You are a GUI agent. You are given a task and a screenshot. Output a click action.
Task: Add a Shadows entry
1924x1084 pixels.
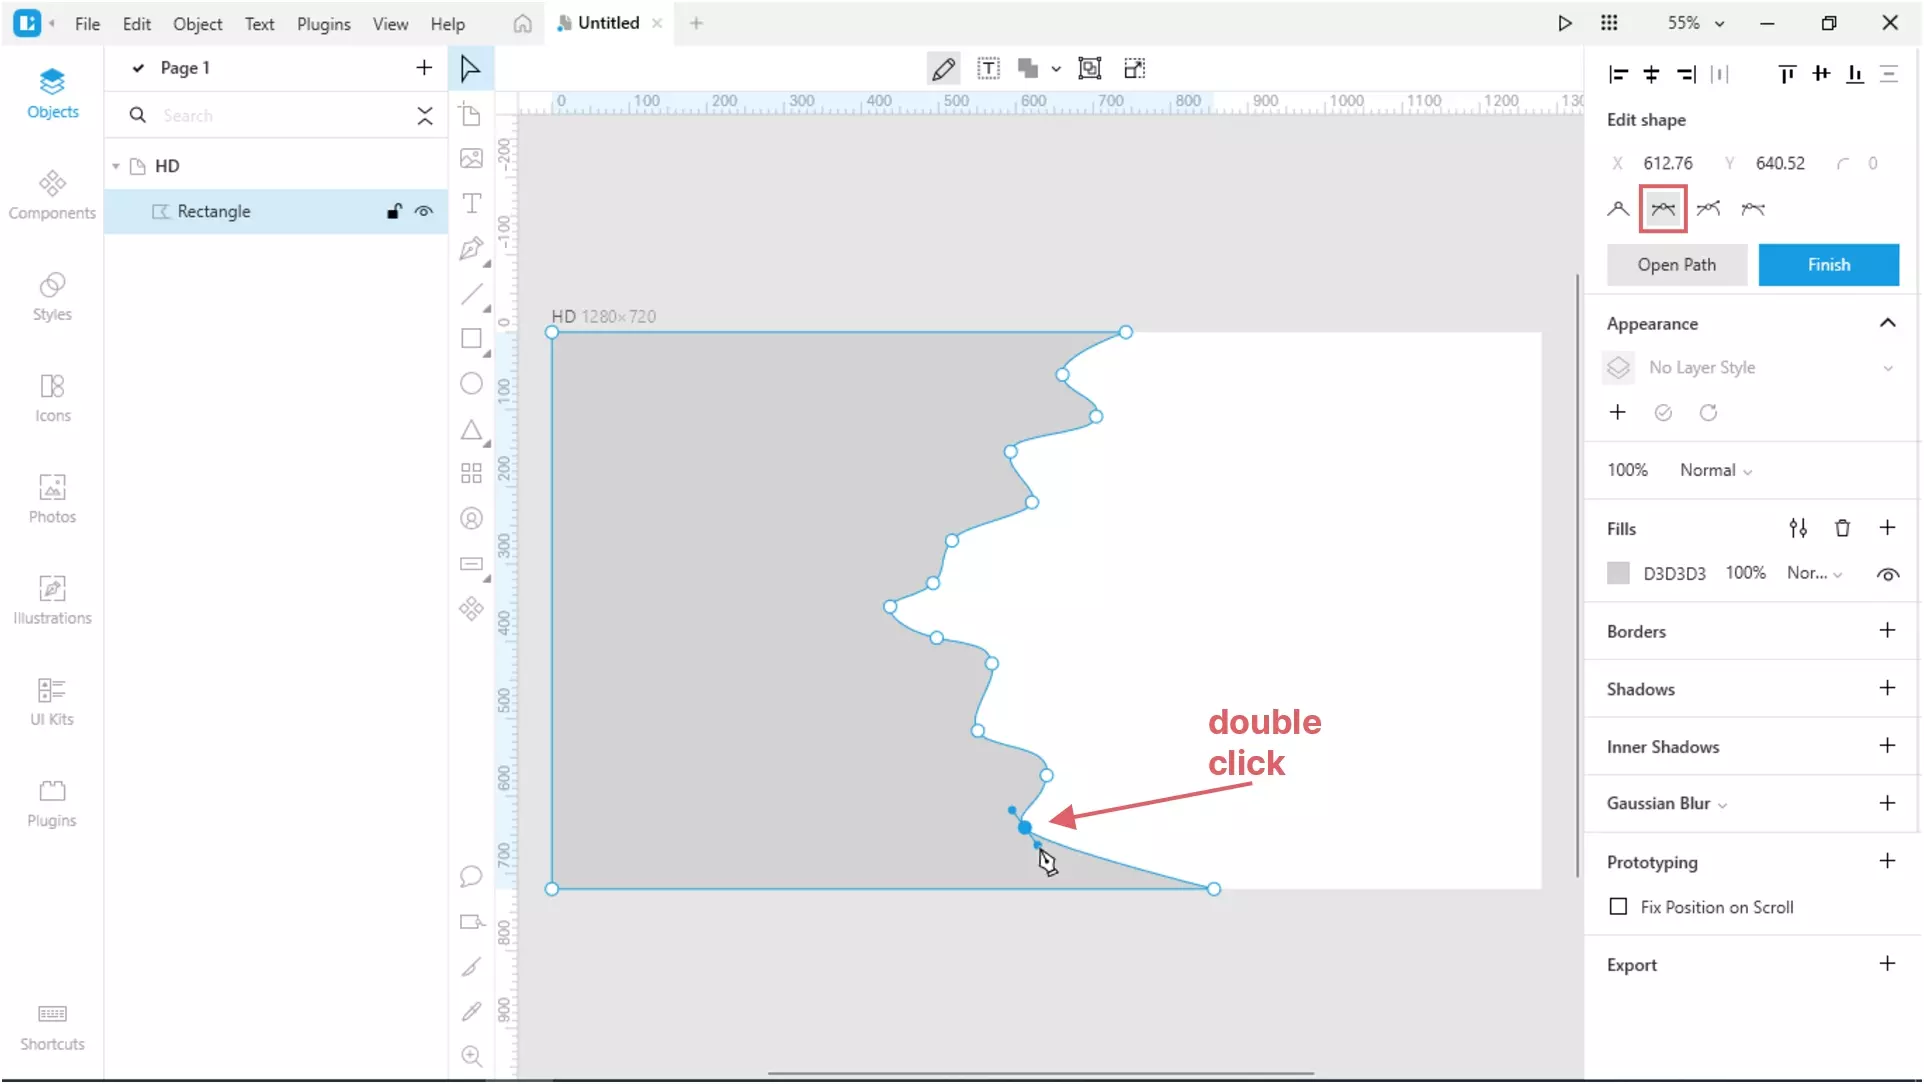(x=1887, y=688)
